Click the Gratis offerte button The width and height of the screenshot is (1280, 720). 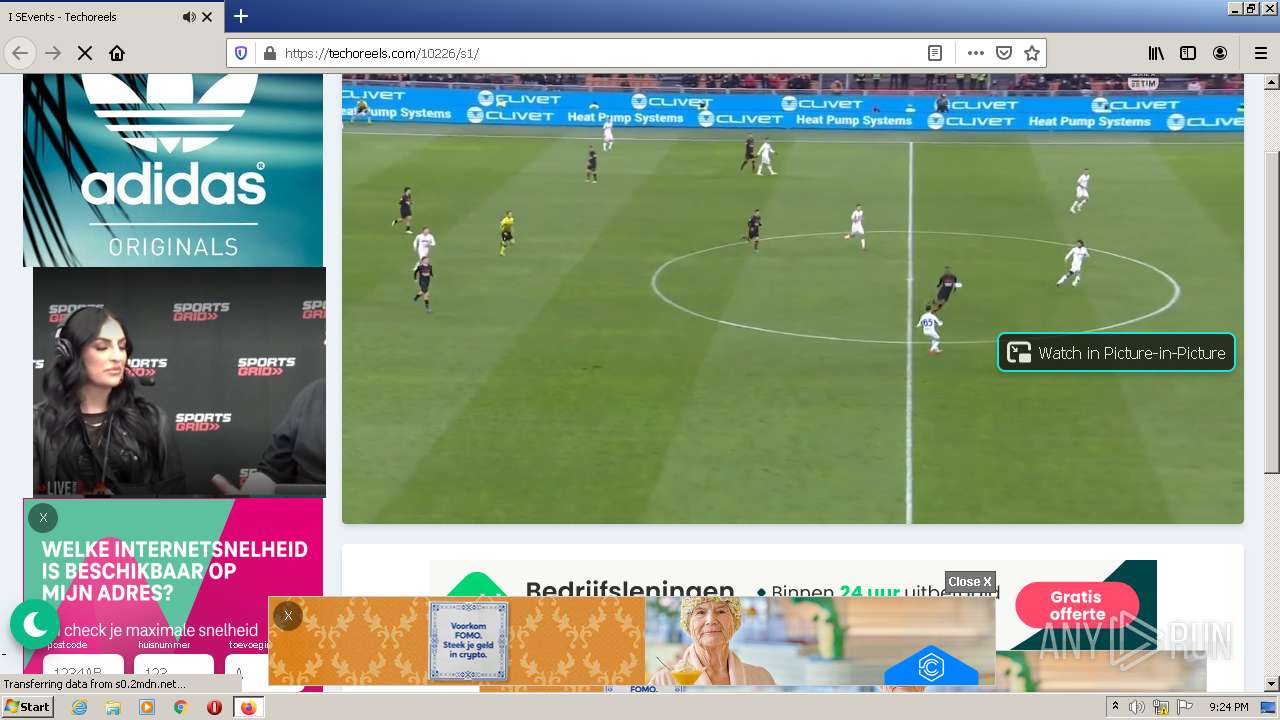[x=1077, y=606]
